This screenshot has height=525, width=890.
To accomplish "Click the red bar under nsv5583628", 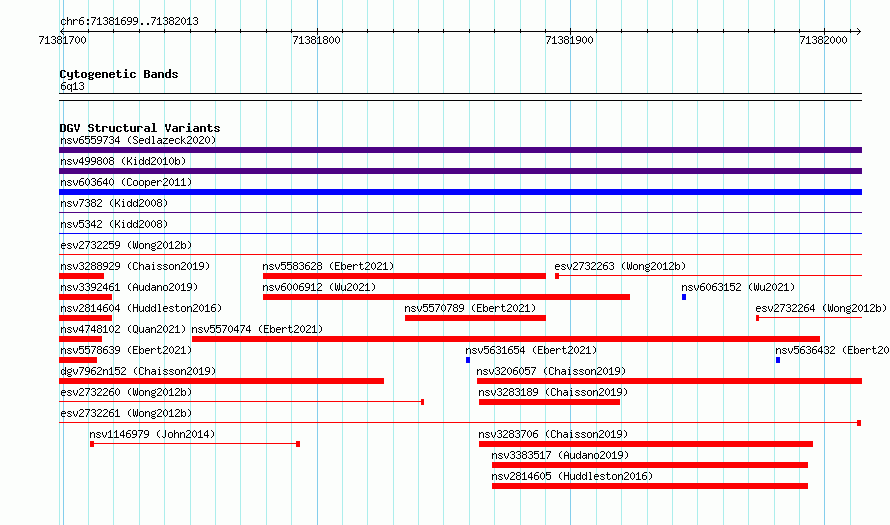I will click(404, 276).
